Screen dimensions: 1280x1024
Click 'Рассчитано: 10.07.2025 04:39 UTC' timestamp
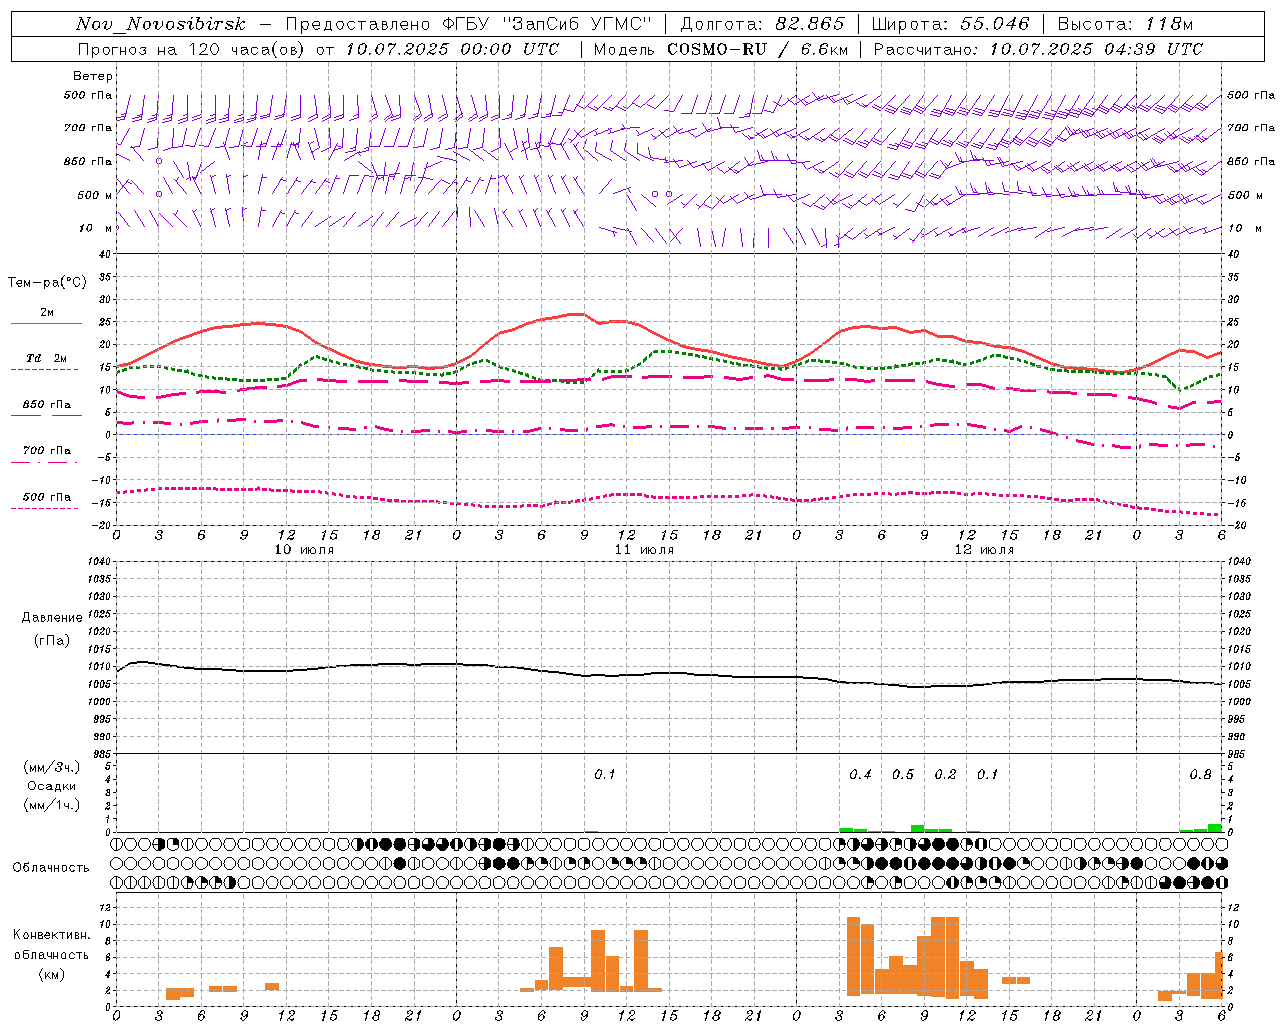coord(1037,49)
